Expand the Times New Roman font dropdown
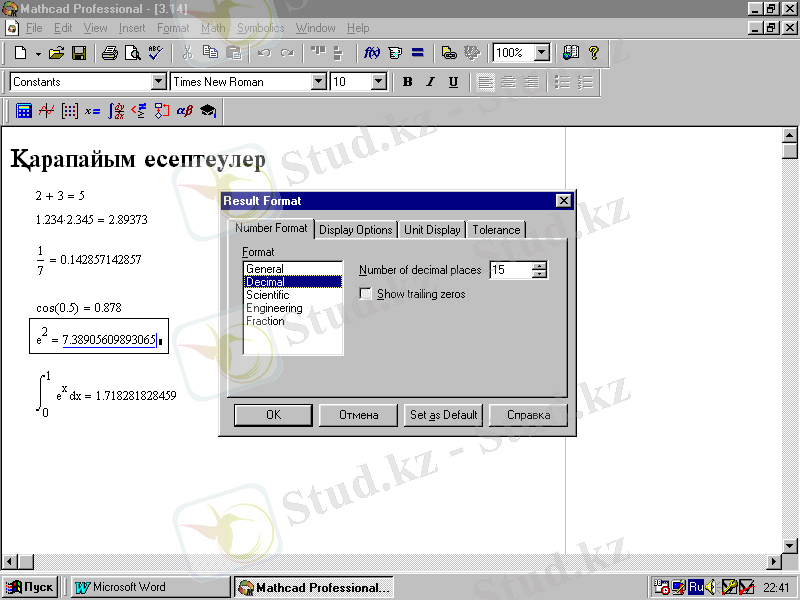Screen dimensions: 800x600 tap(319, 82)
